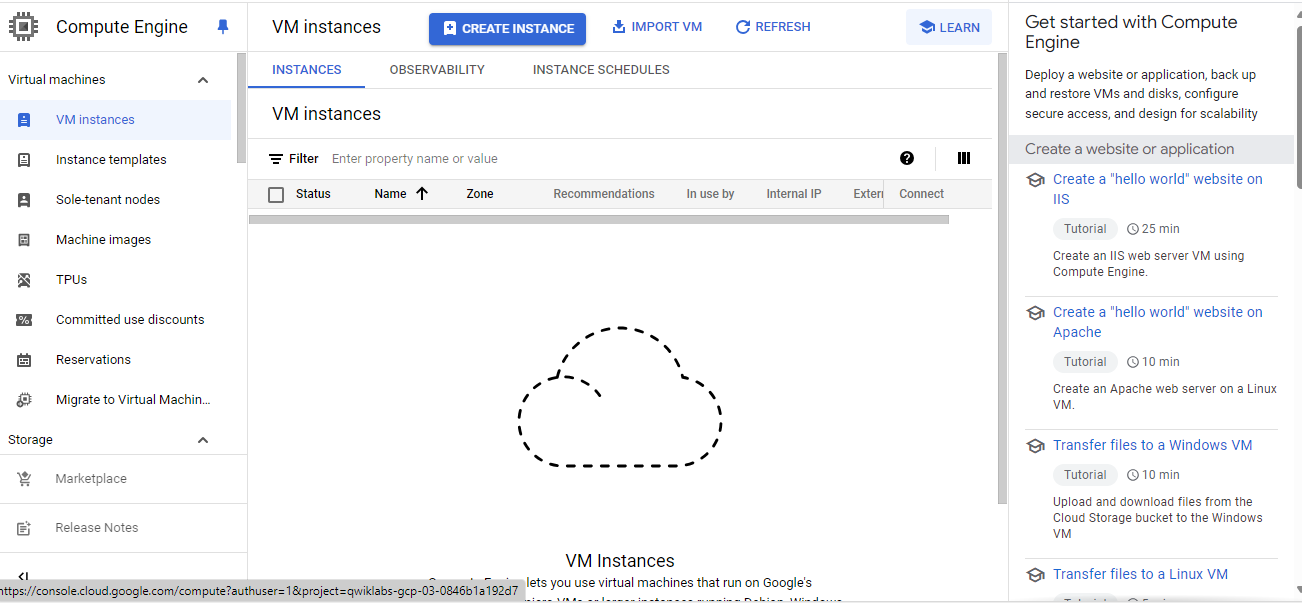Viewport: 1302px width, 603px height.
Task: Click the Sole-tenant nodes icon
Action: point(24,200)
